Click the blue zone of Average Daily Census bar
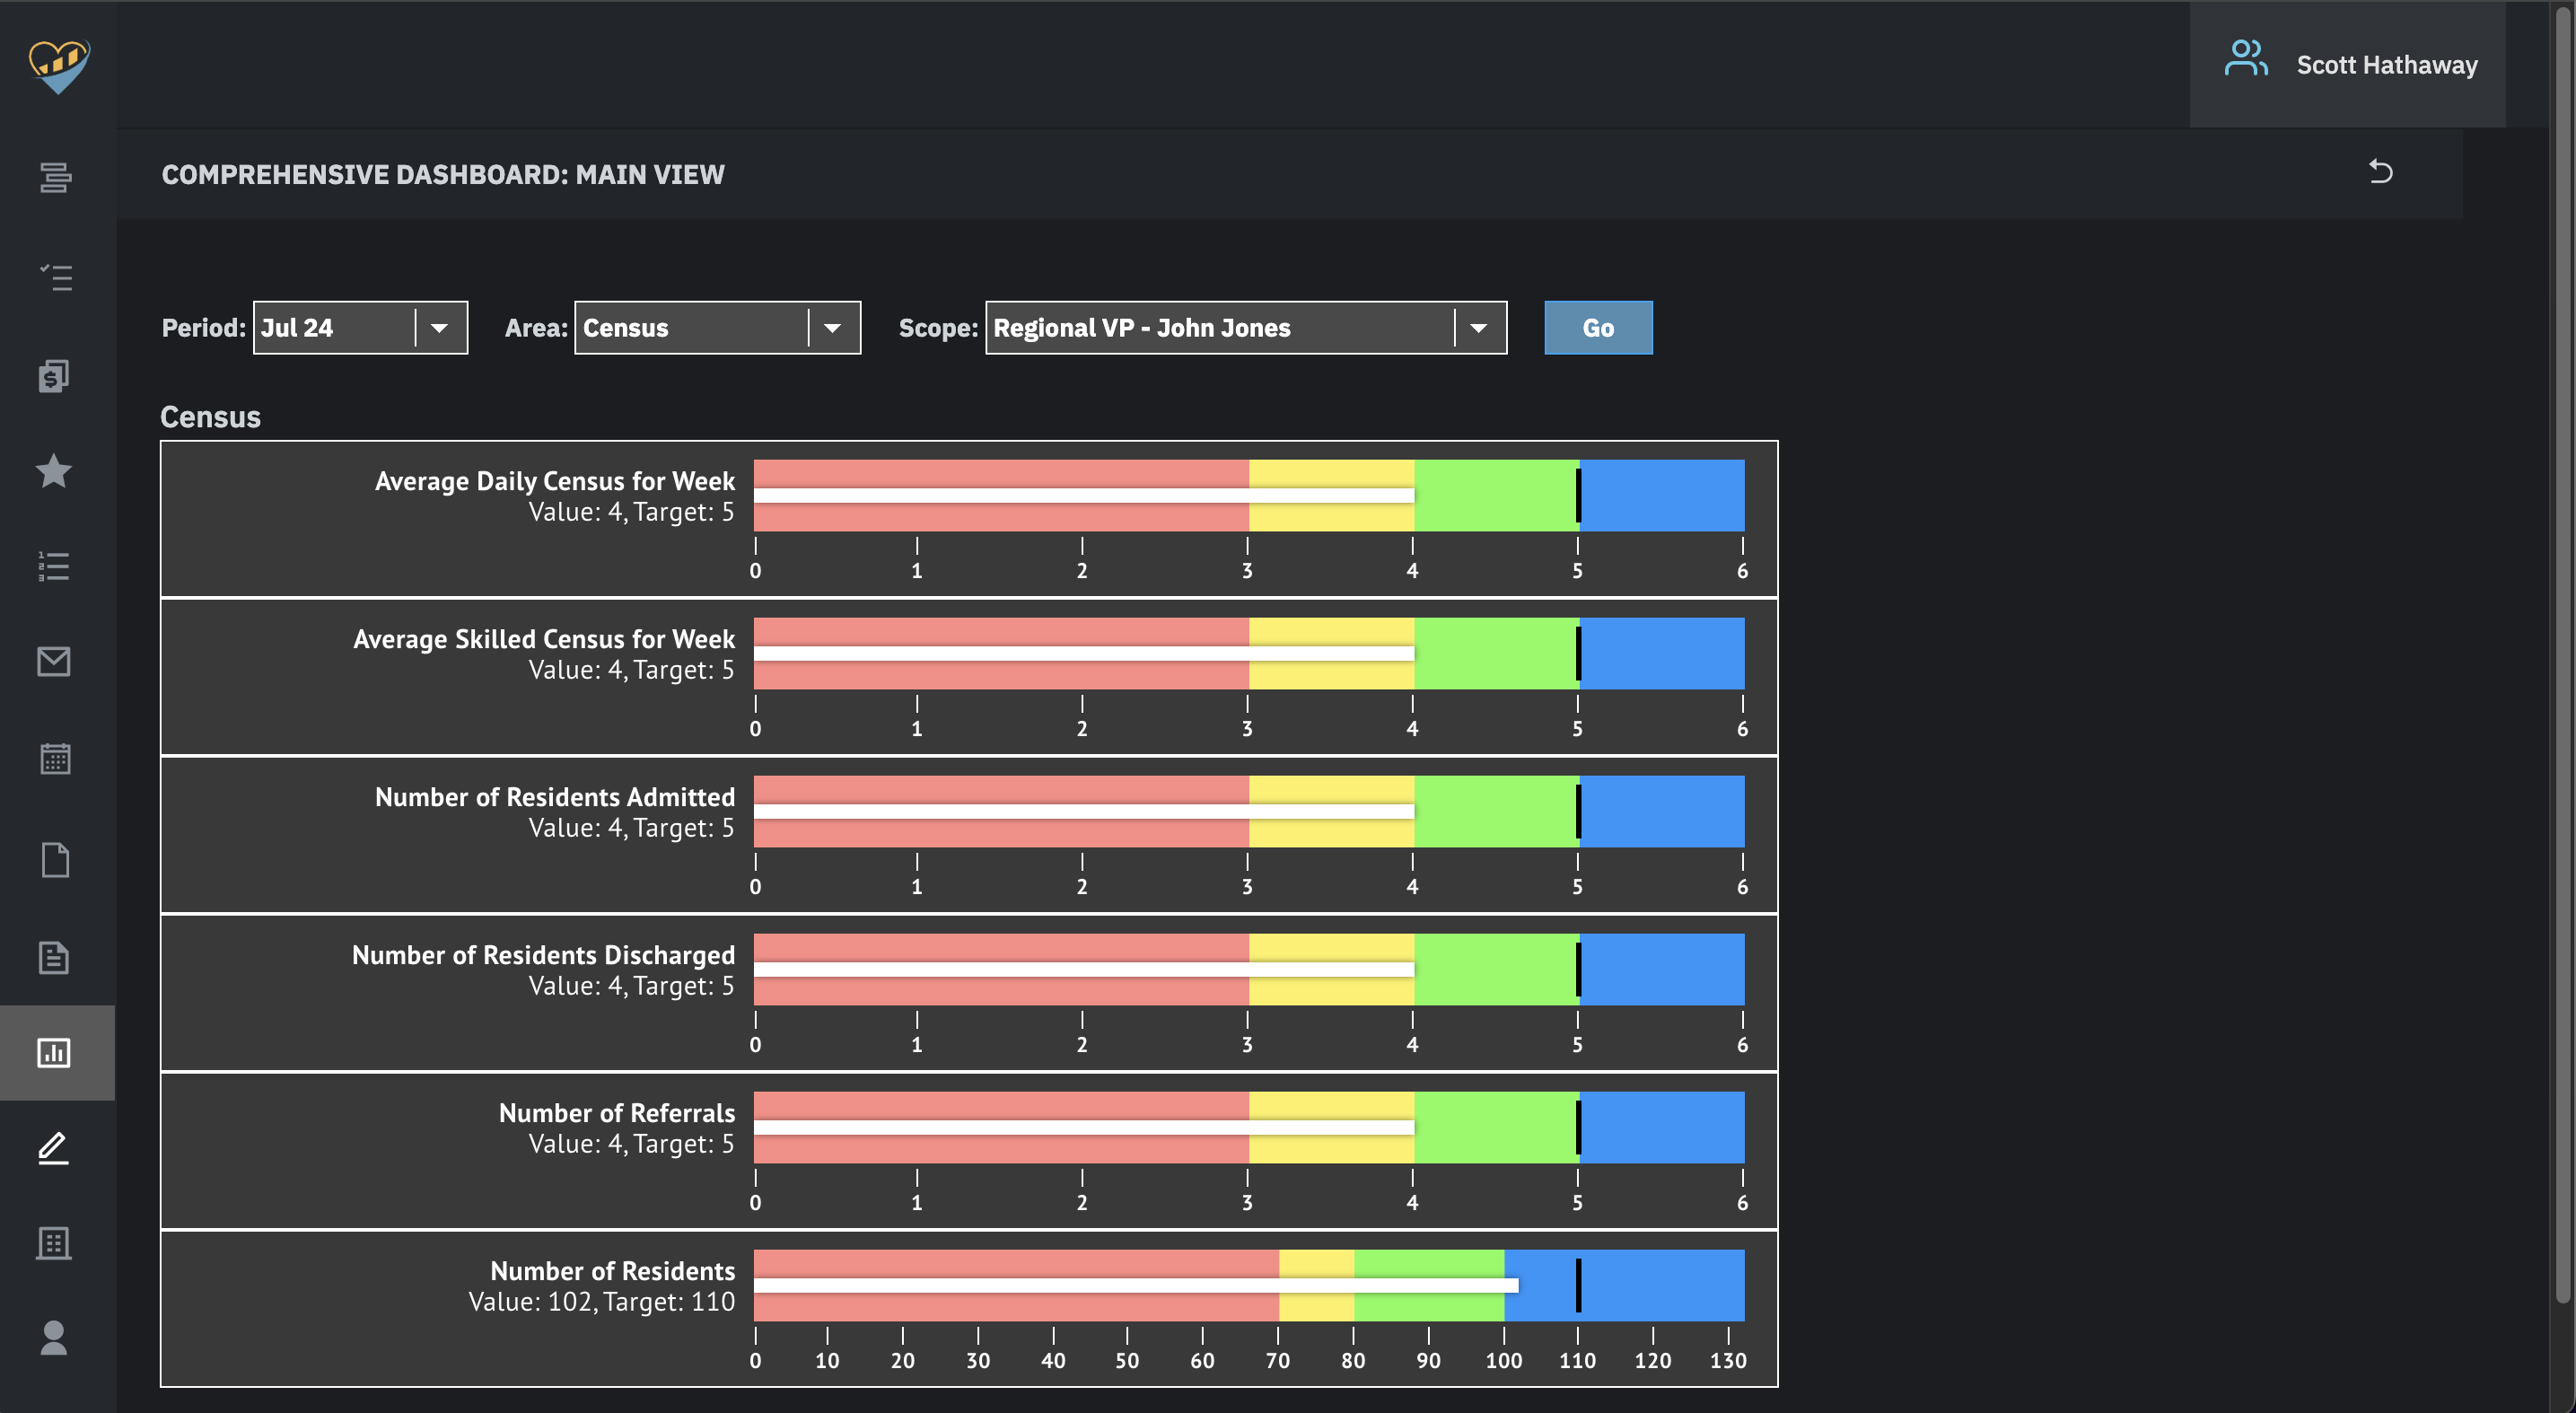The image size is (2576, 1413). (x=1663, y=495)
